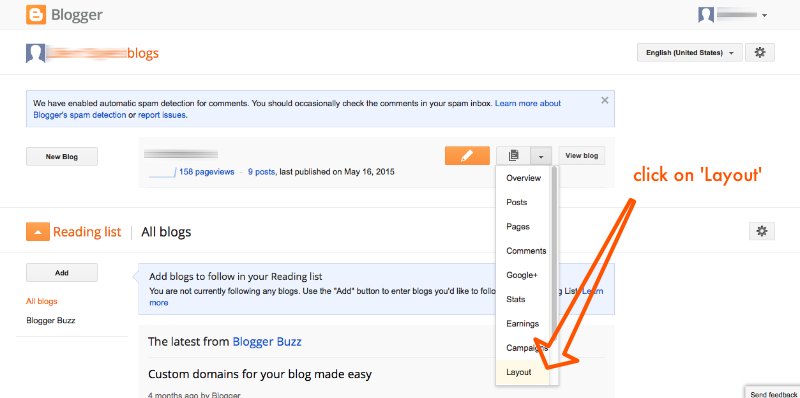Click the profile picture beside blogs heading
Viewport: 800px width, 398px height.
coord(36,53)
